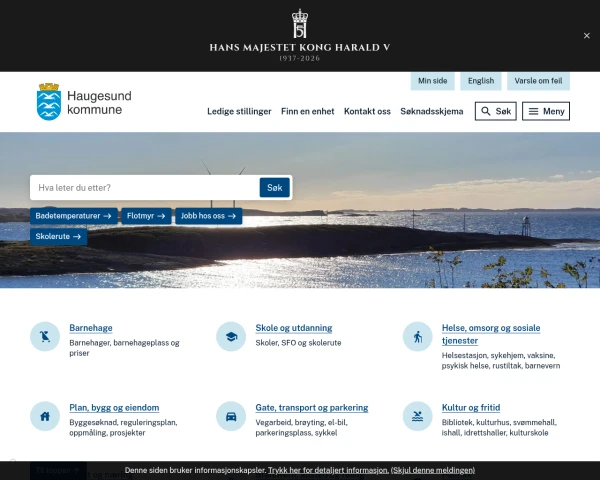This screenshot has height=480, width=600.
Task: Click the header Søk magnifier button
Action: click(x=496, y=111)
